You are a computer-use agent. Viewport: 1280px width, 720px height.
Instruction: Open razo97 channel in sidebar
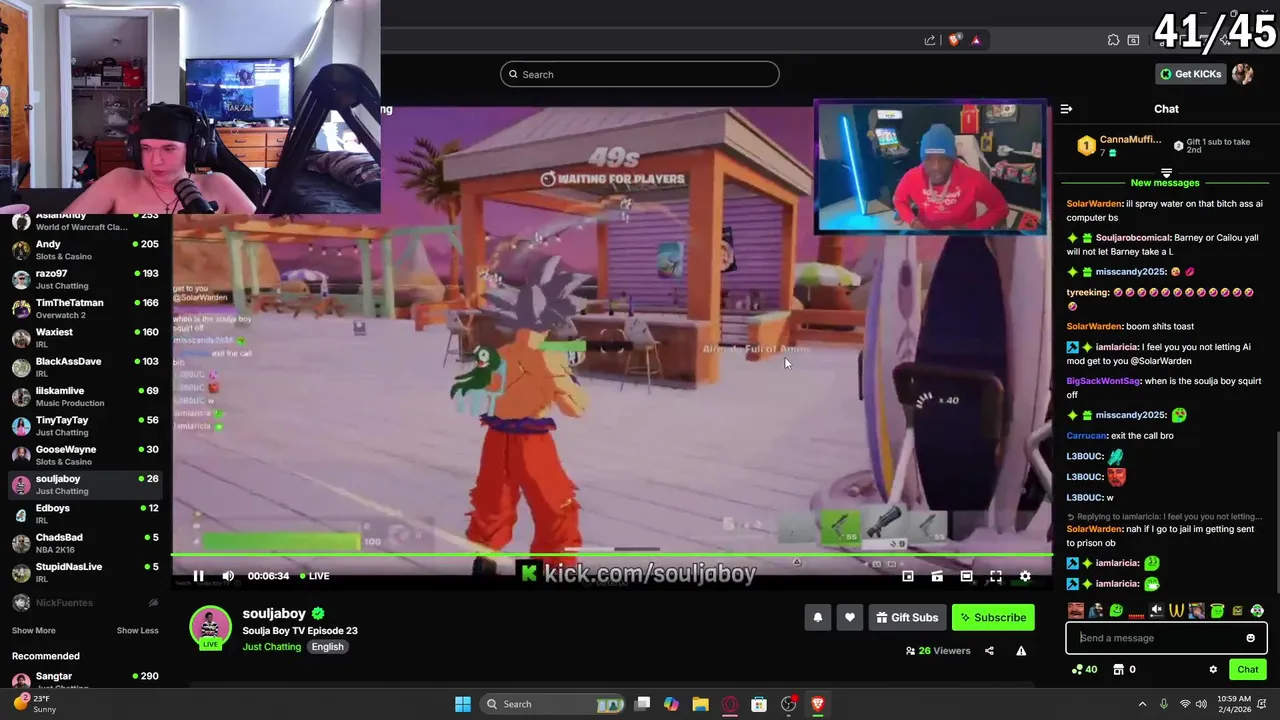[85, 279]
